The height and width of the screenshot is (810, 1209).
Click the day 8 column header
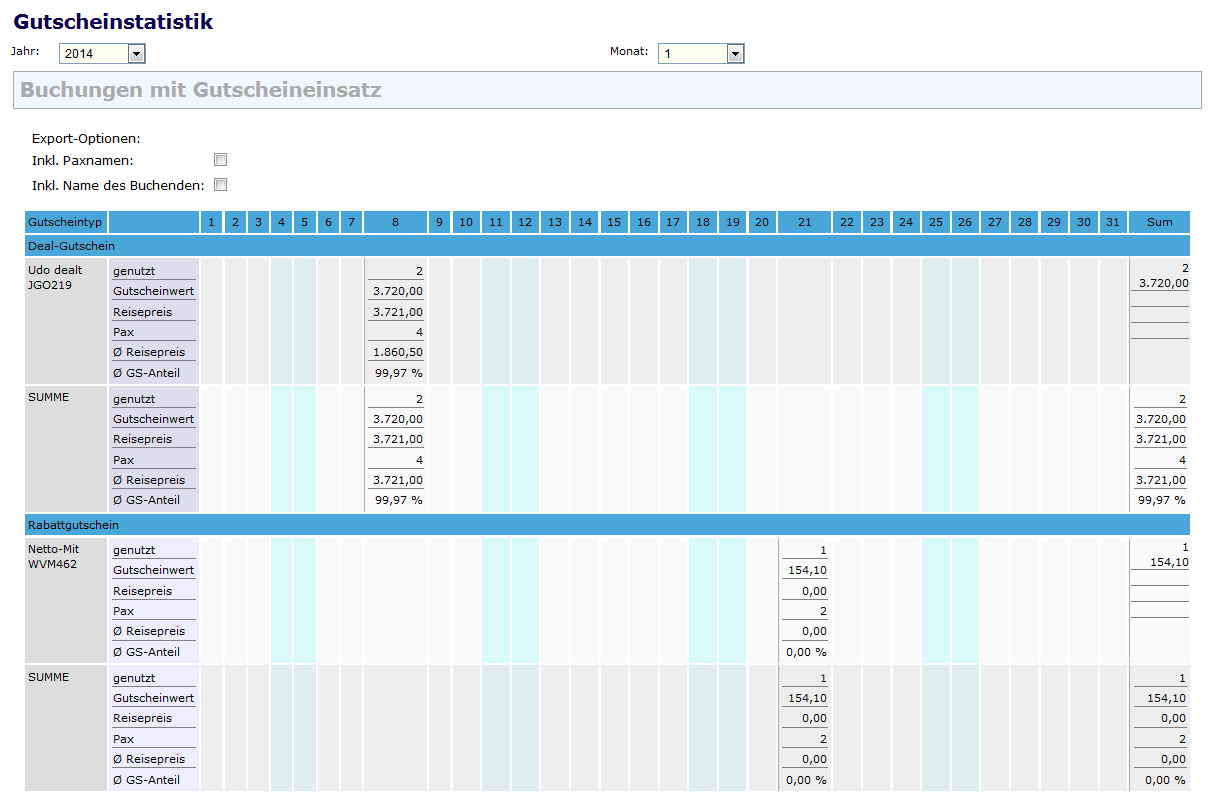pyautogui.click(x=395, y=222)
